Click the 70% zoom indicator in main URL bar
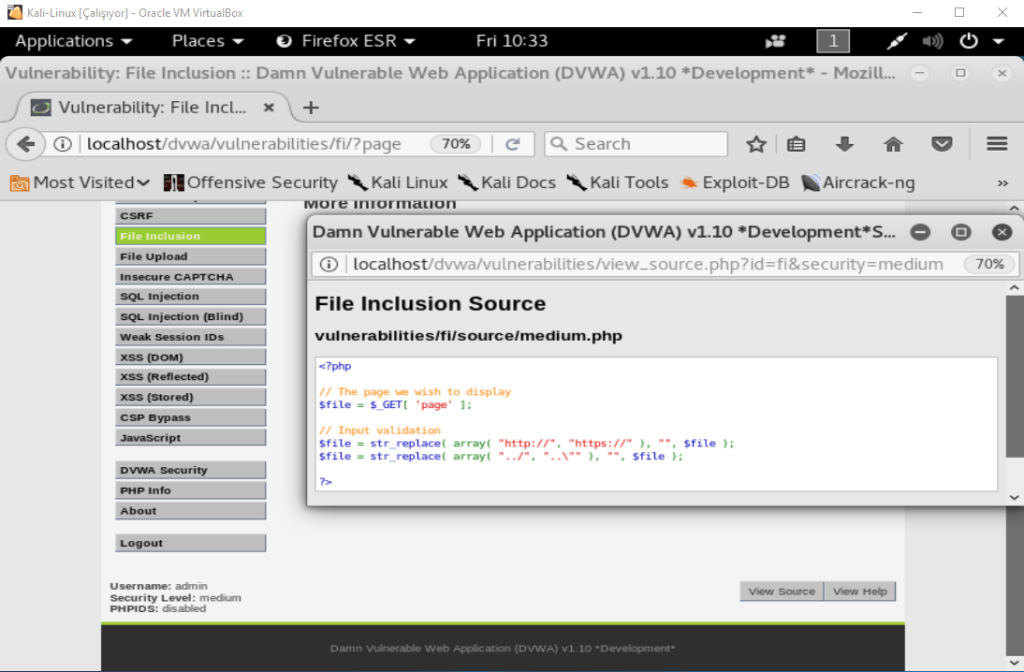This screenshot has height=672, width=1024. click(x=456, y=144)
